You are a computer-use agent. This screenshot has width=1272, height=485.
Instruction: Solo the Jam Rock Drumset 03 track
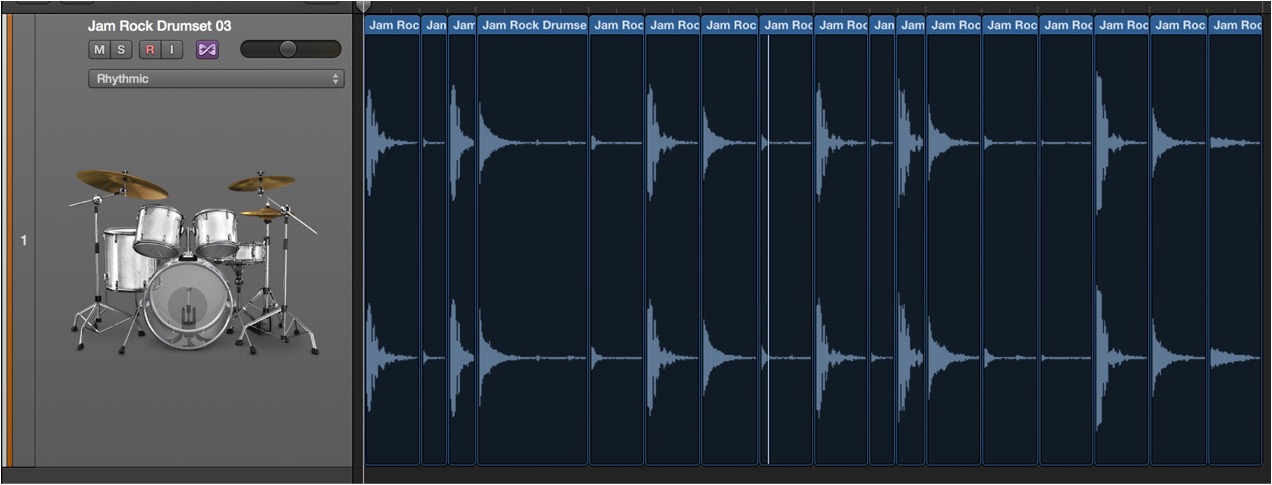(121, 49)
